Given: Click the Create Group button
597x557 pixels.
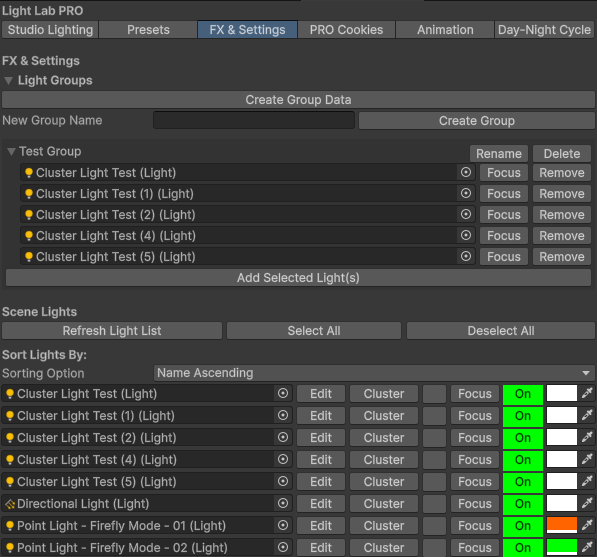Looking at the screenshot, I should [477, 121].
